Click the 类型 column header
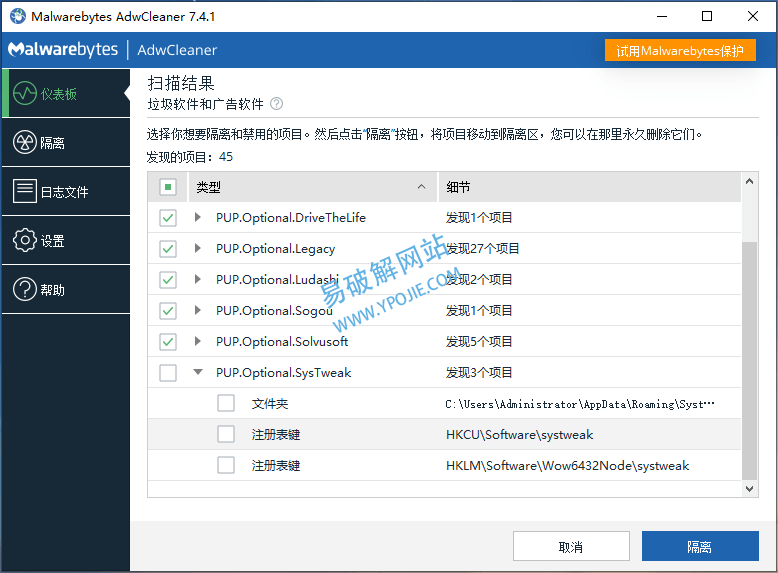Image resolution: width=778 pixels, height=573 pixels. (313, 187)
